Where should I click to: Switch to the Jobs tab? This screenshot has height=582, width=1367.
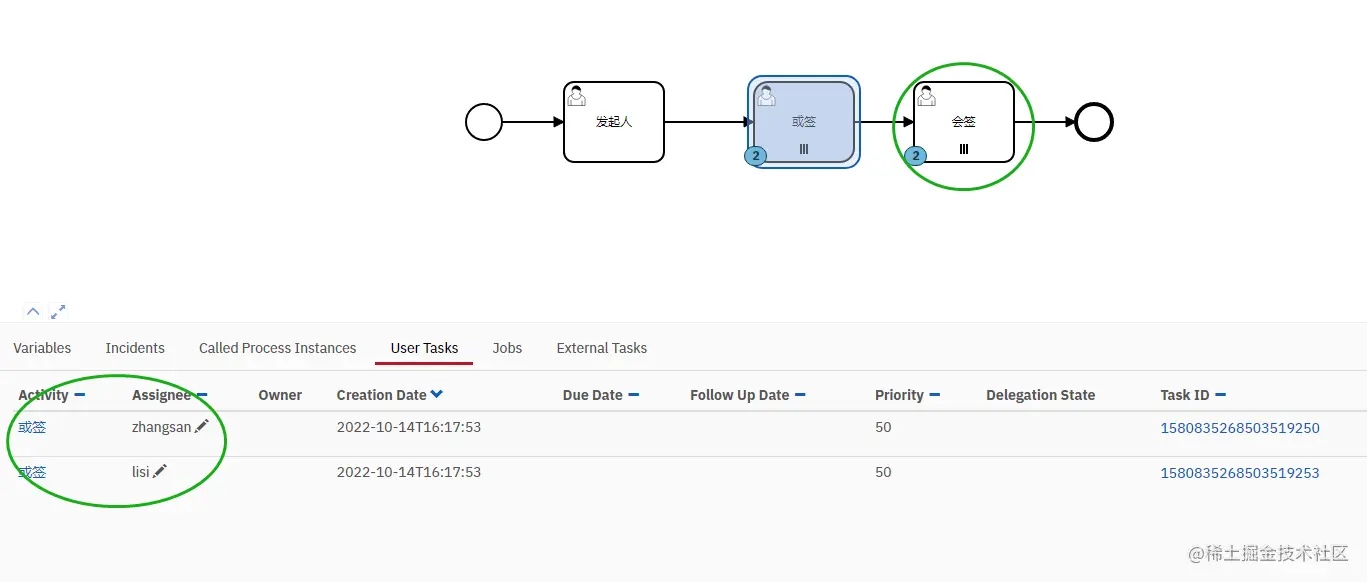(507, 348)
